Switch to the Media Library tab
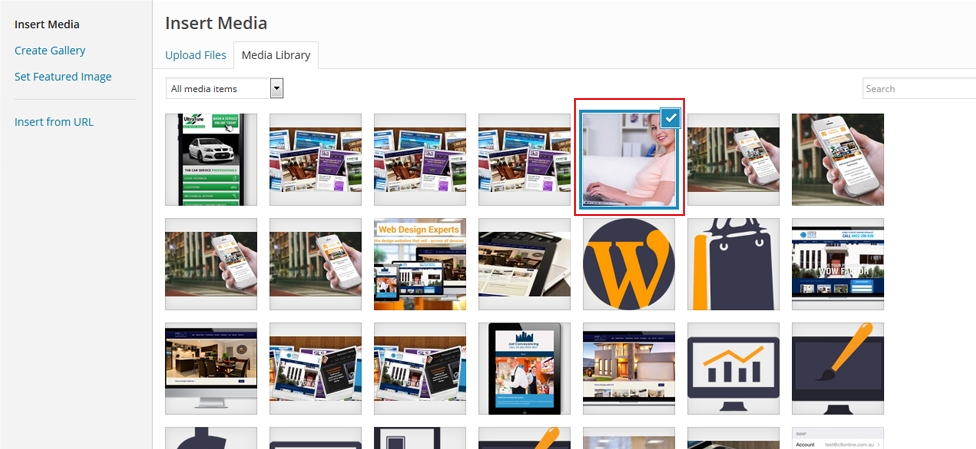This screenshot has height=449, width=976. click(x=275, y=55)
